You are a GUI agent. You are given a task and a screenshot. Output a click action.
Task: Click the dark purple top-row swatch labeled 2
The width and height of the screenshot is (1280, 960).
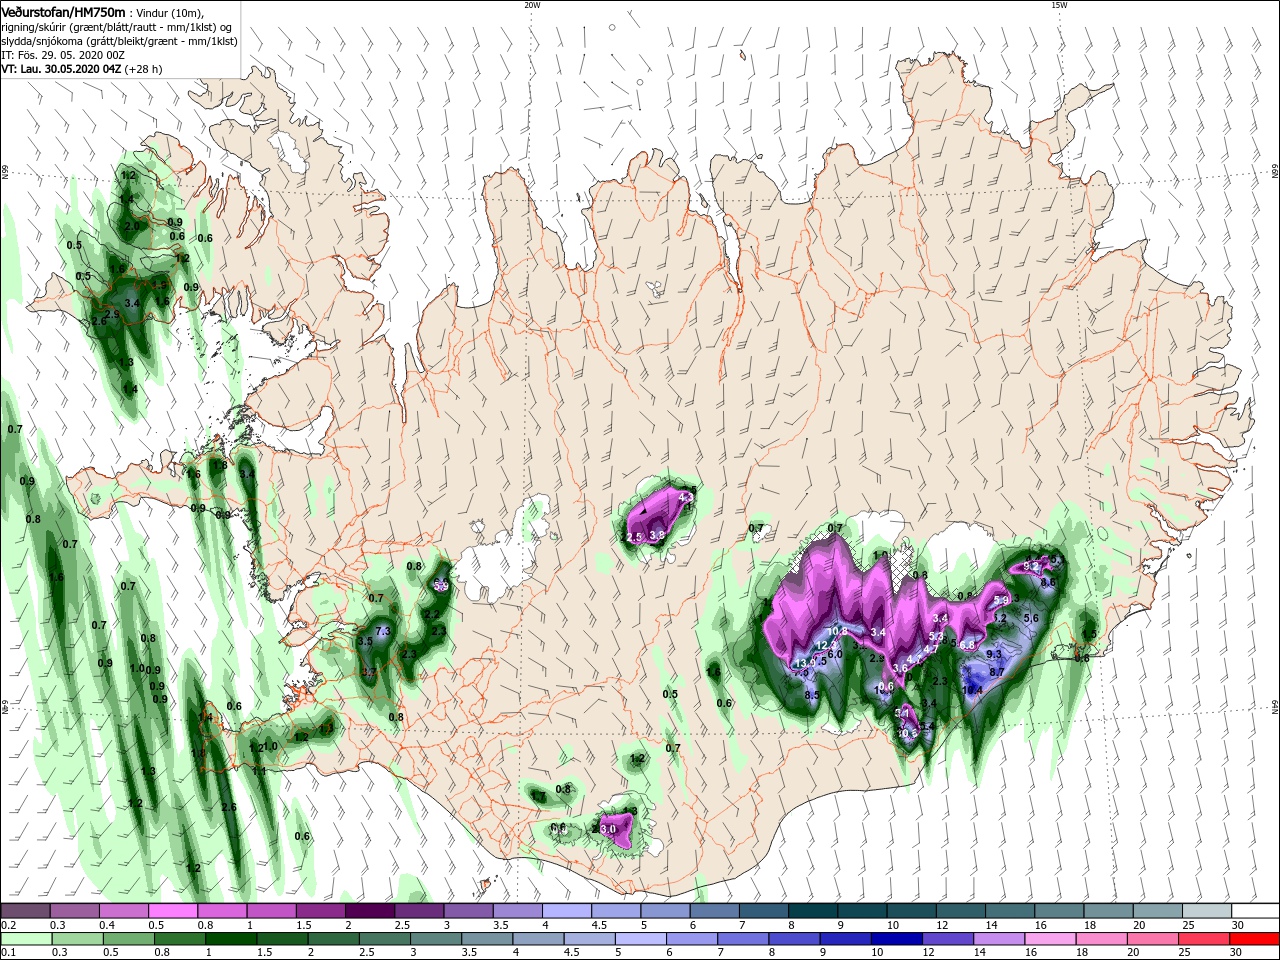point(369,911)
